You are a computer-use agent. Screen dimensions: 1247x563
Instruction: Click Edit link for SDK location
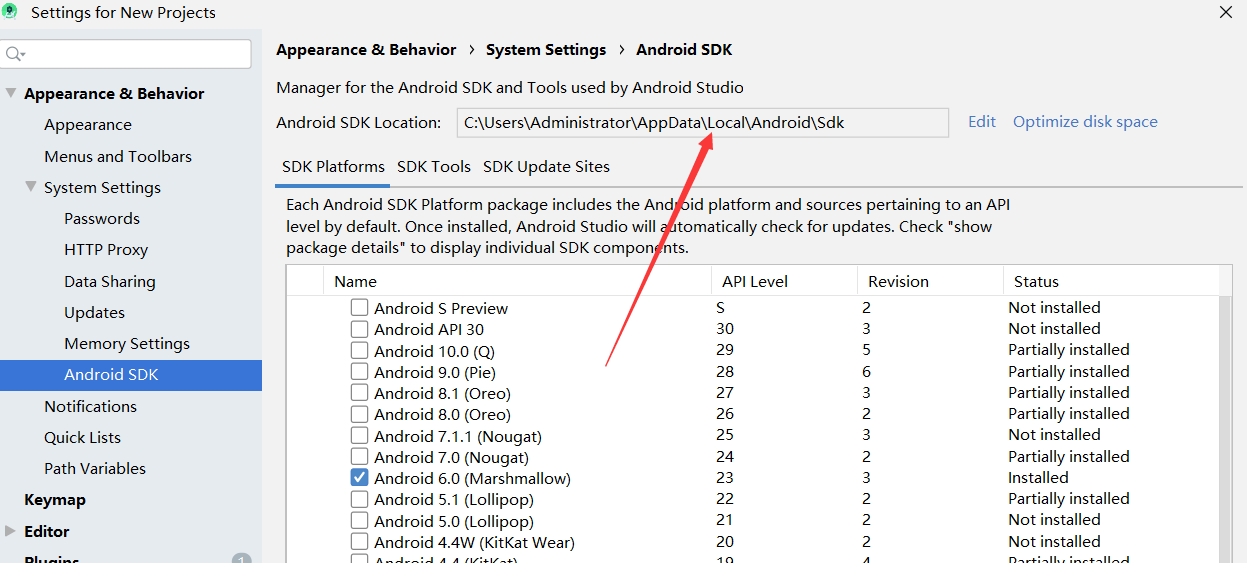[982, 122]
